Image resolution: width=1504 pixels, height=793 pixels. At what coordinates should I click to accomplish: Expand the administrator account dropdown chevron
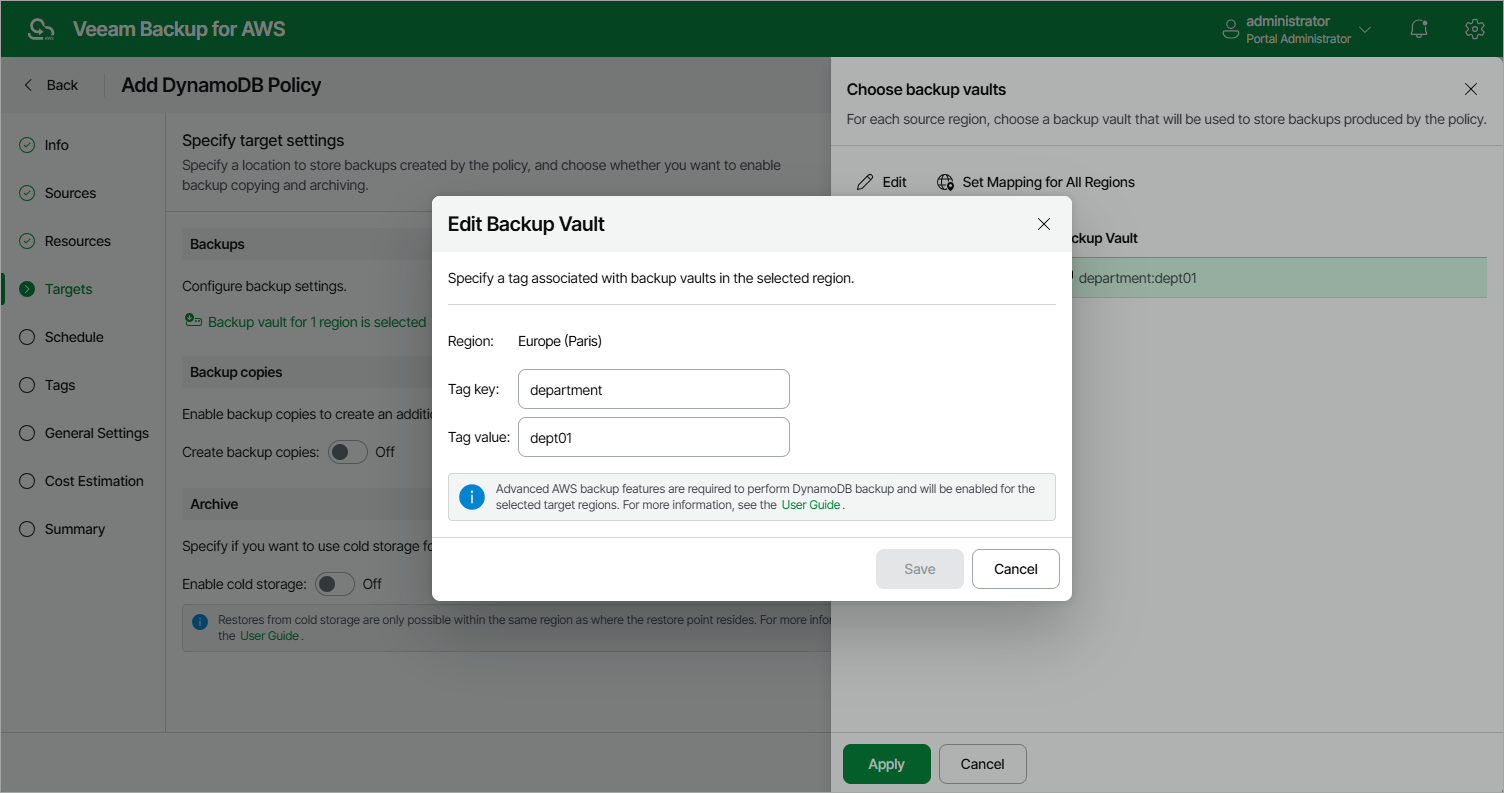click(1365, 30)
